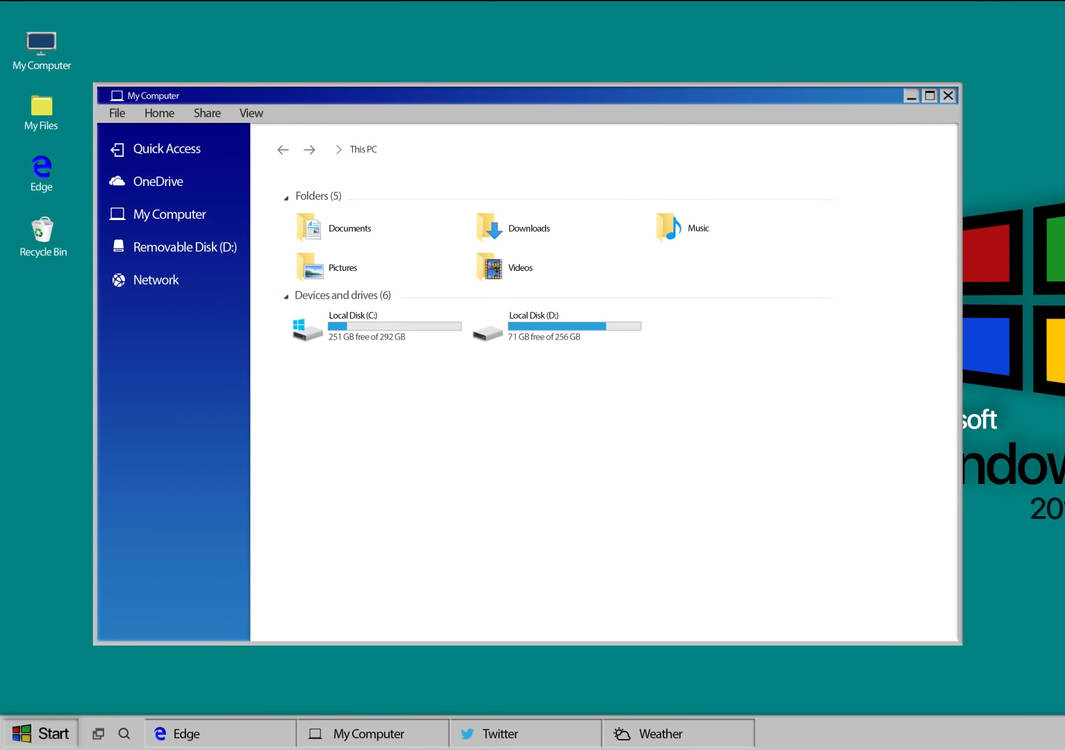Image resolution: width=1065 pixels, height=750 pixels.
Task: Select the Pictures folder icon
Action: coord(310,267)
